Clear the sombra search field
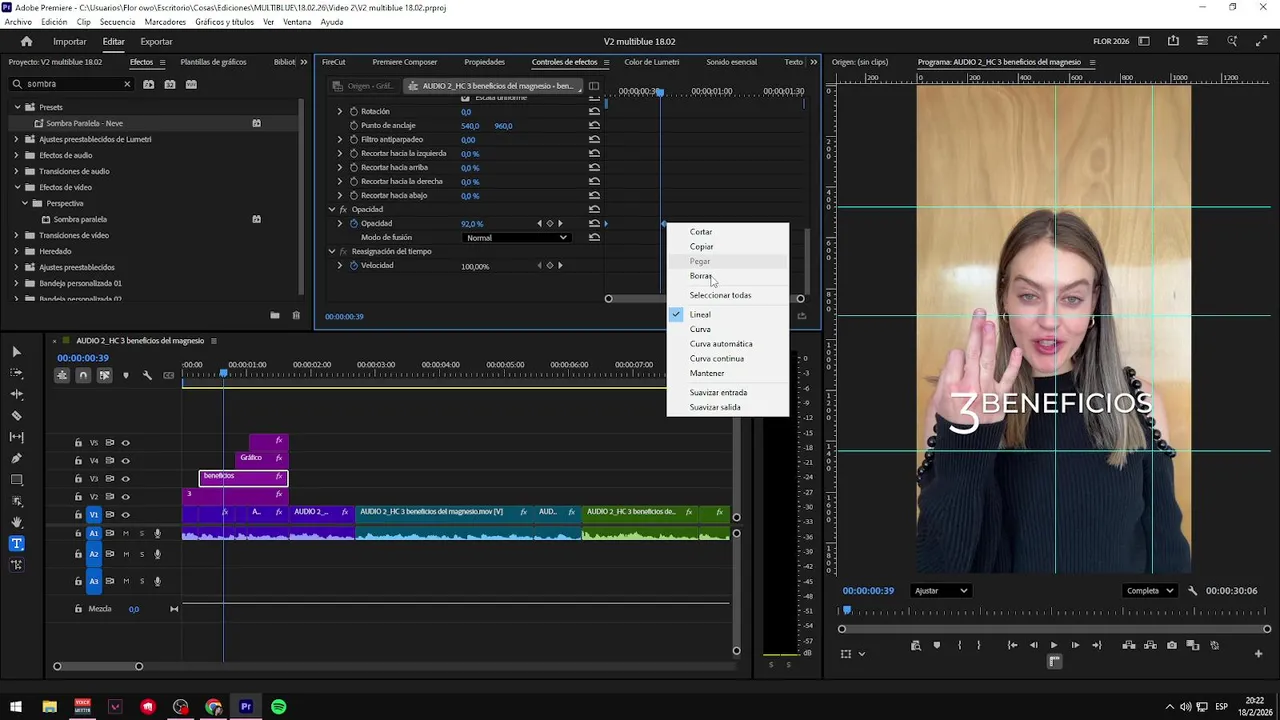 click(x=127, y=84)
